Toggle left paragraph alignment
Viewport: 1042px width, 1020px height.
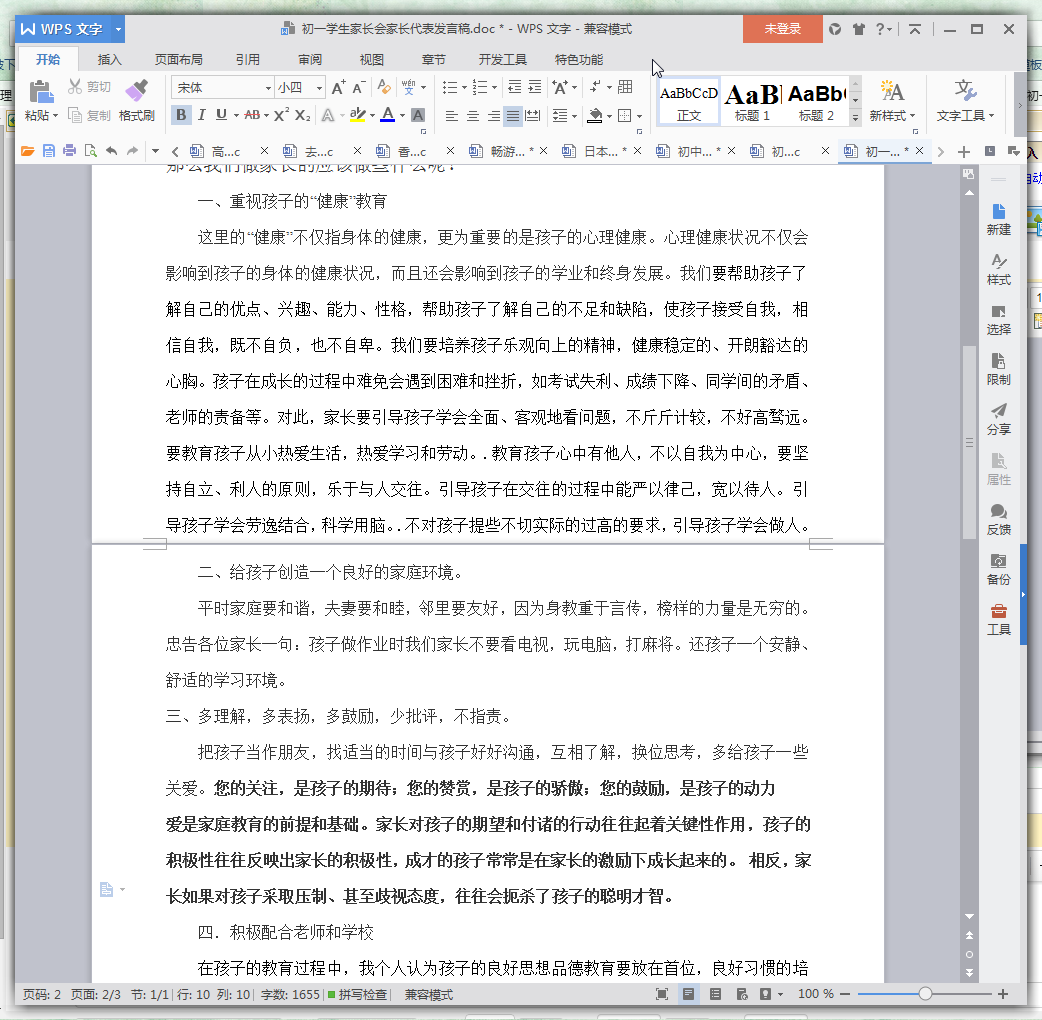point(452,116)
